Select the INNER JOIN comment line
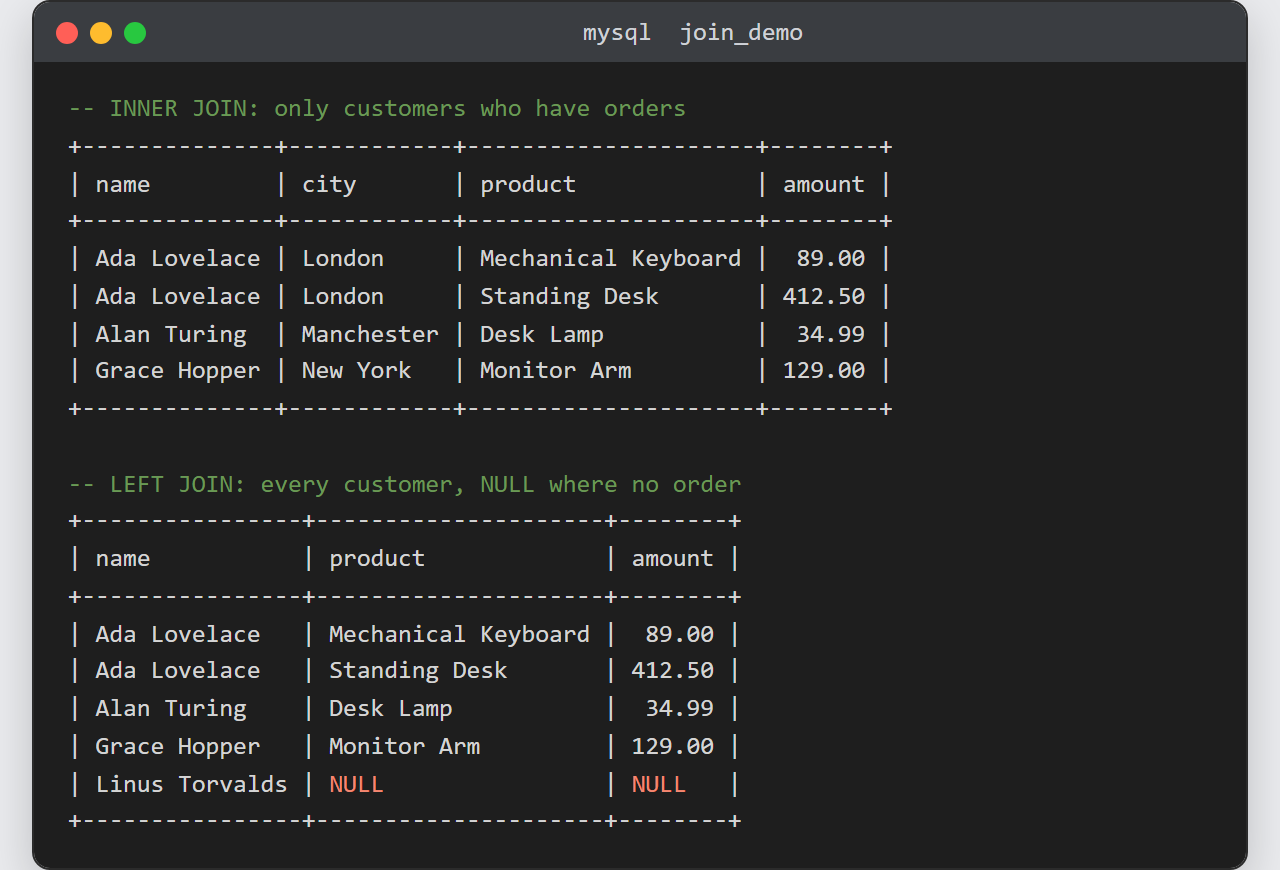 pyautogui.click(x=377, y=108)
